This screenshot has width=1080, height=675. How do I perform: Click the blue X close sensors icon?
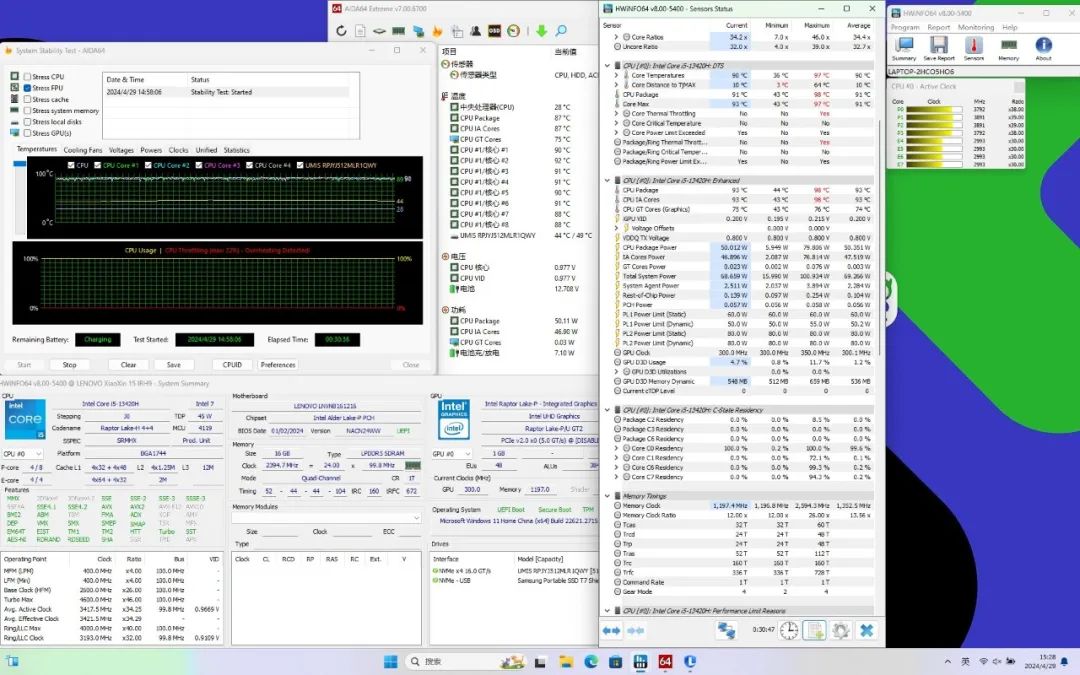(866, 630)
